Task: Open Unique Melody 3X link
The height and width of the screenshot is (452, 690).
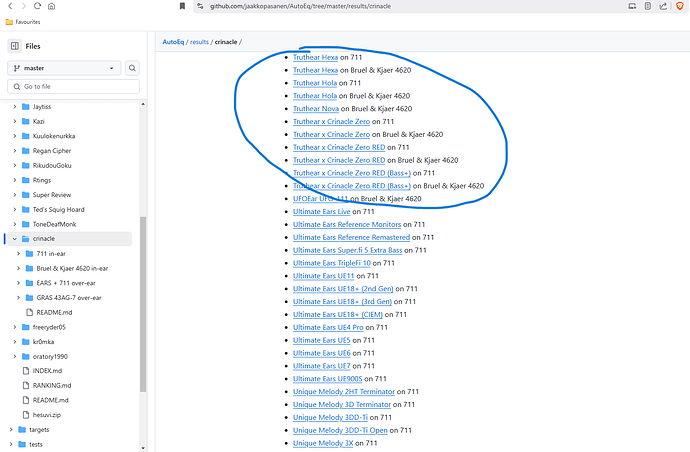Action: pyautogui.click(x=323, y=443)
